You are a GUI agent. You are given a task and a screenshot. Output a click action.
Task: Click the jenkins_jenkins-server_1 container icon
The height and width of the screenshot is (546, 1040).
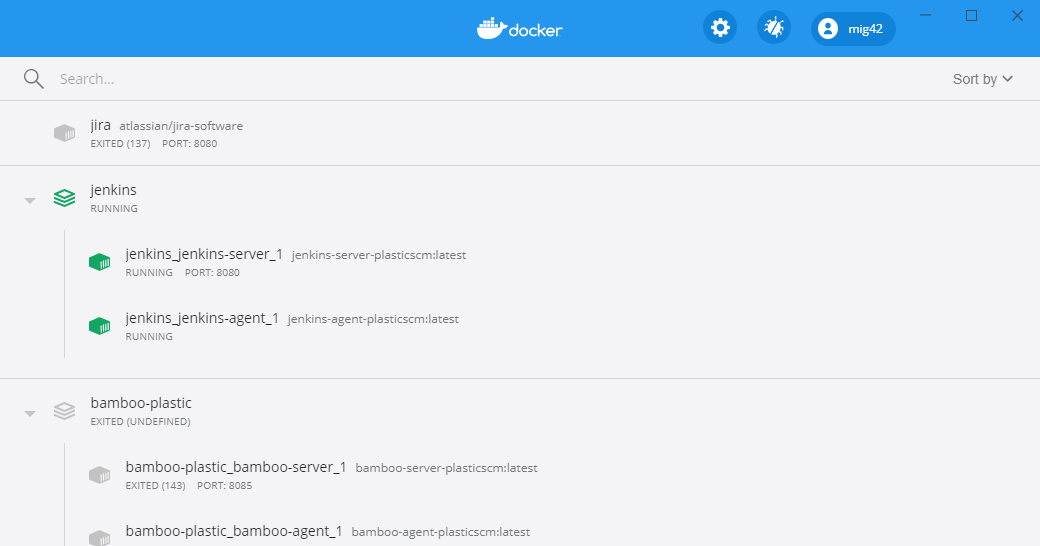(99, 262)
